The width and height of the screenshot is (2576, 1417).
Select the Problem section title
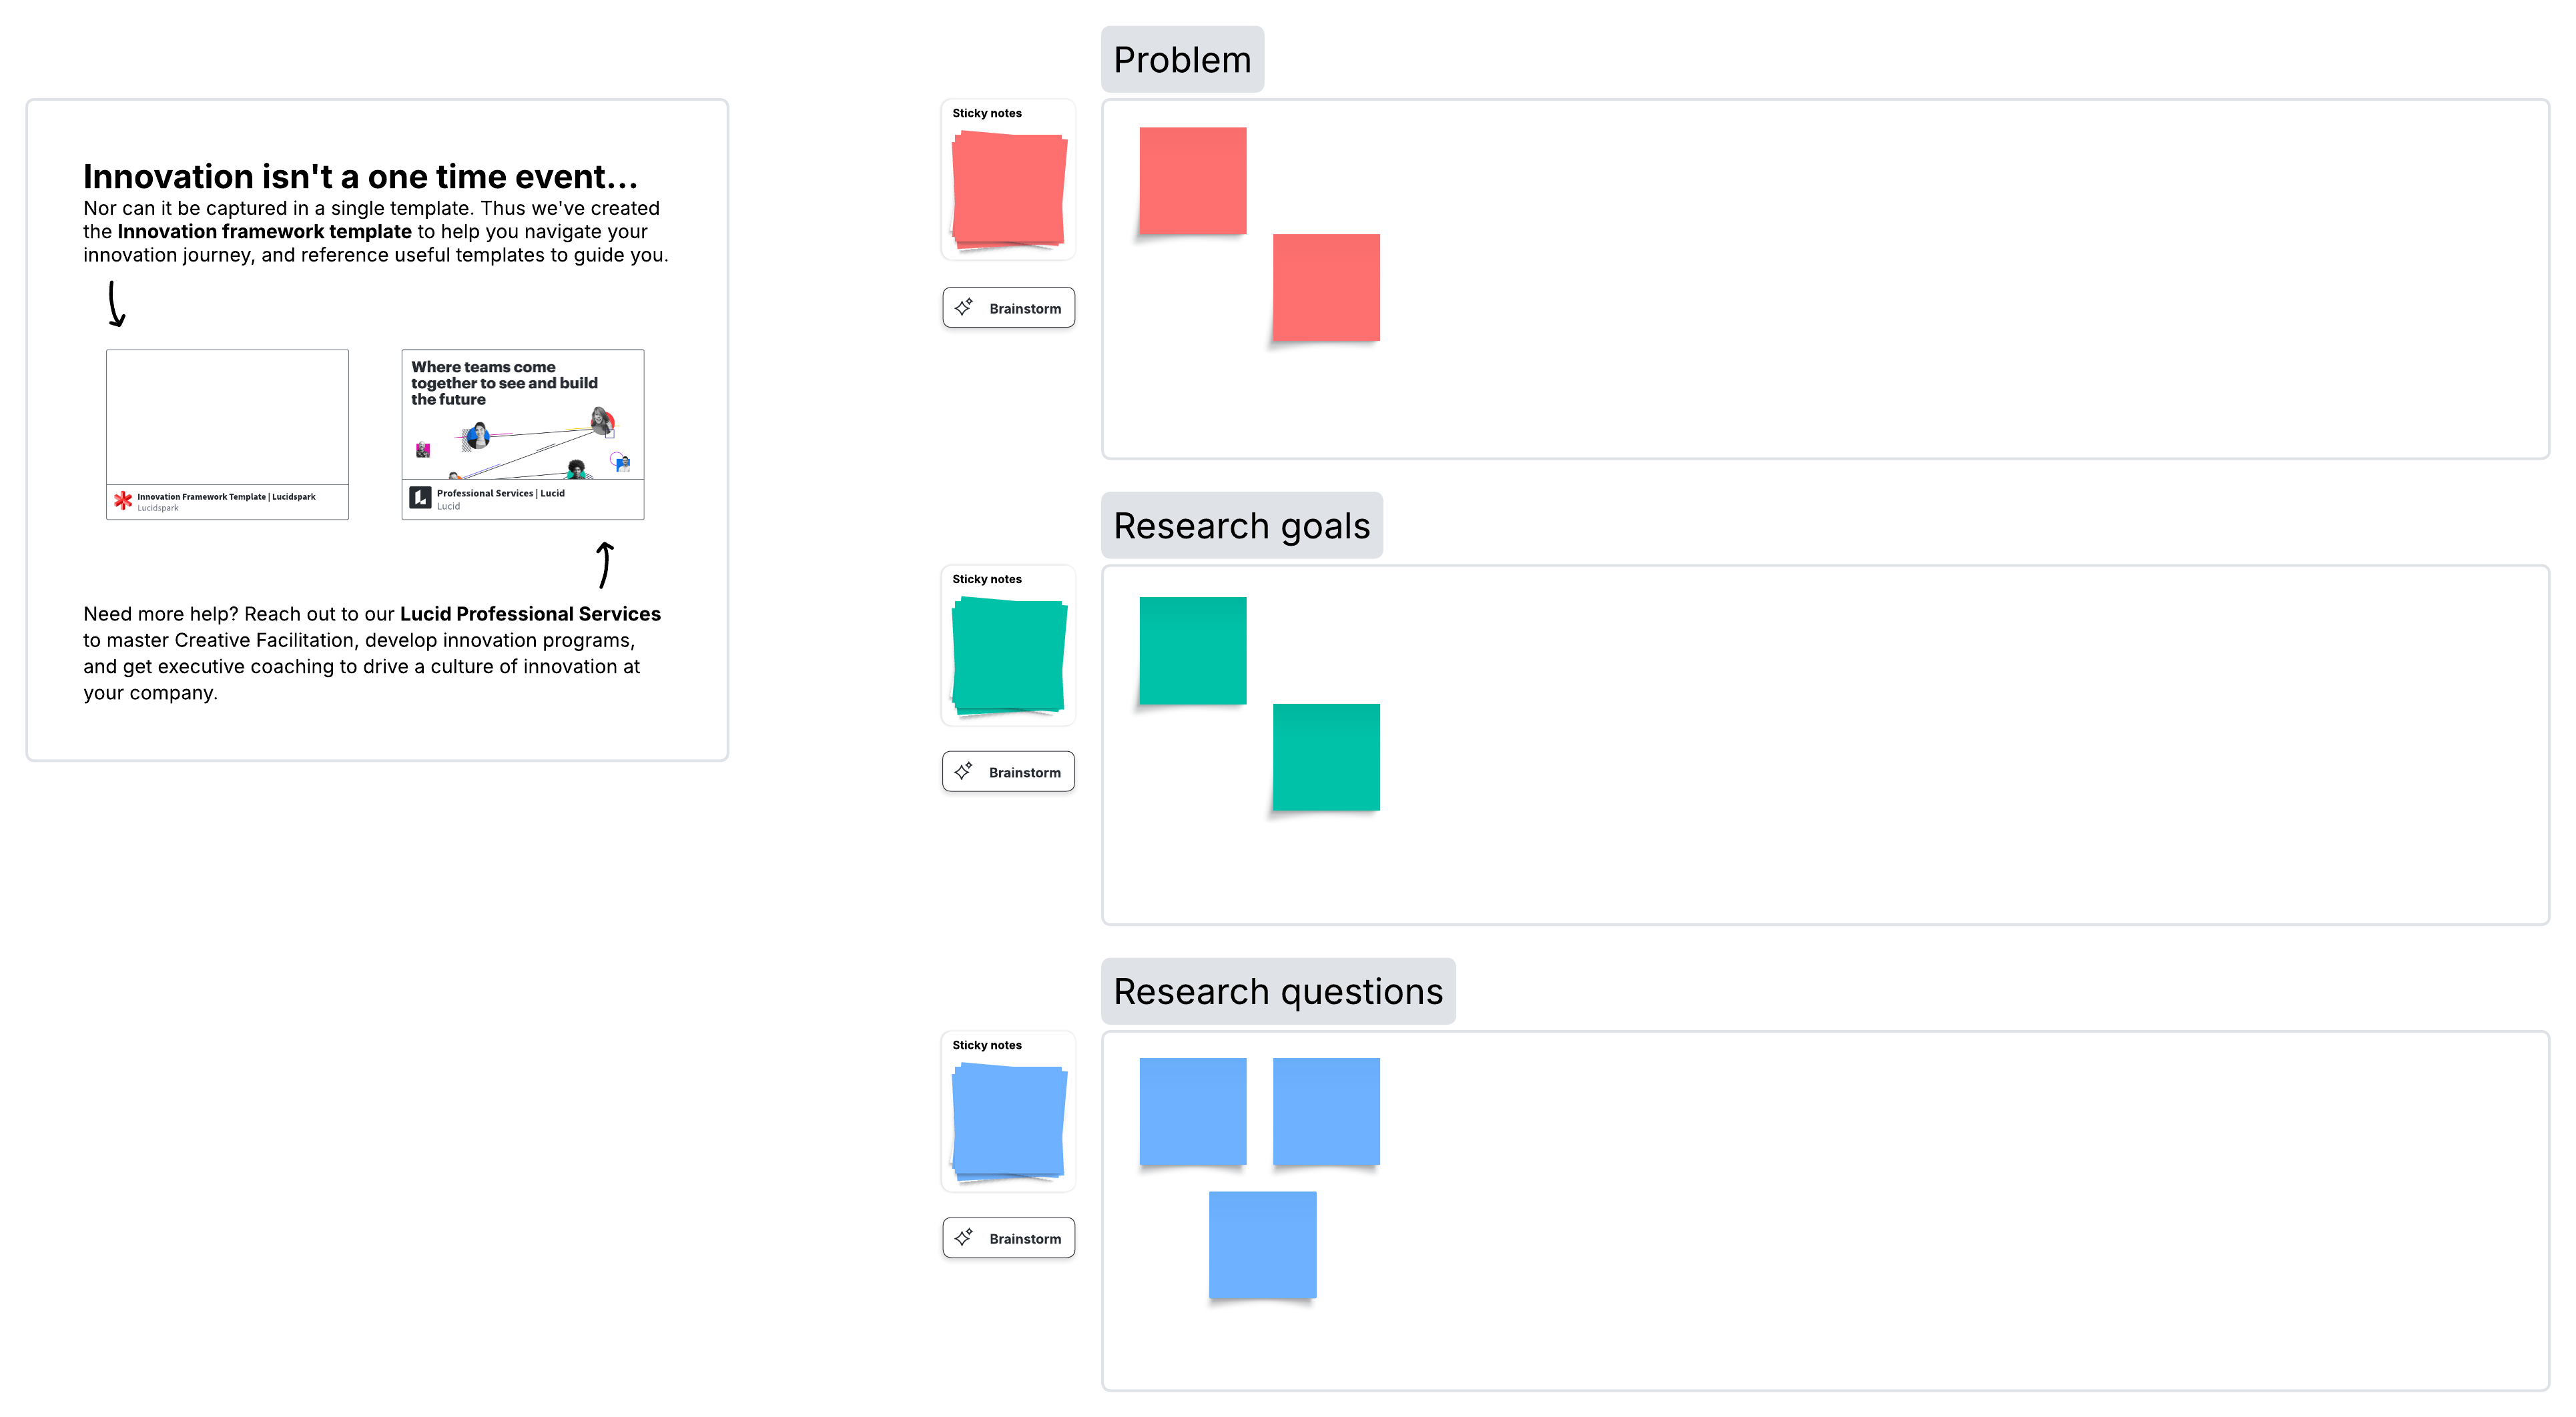1182,60
